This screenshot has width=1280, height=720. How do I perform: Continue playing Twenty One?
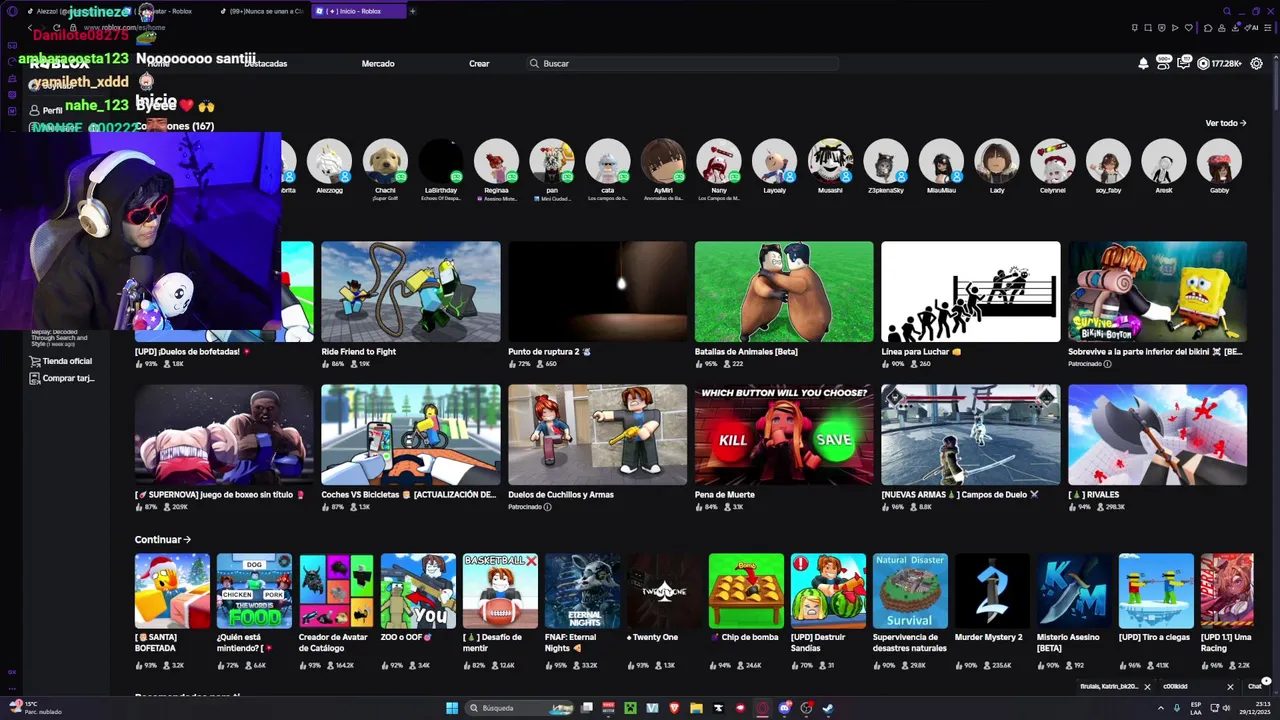(664, 591)
